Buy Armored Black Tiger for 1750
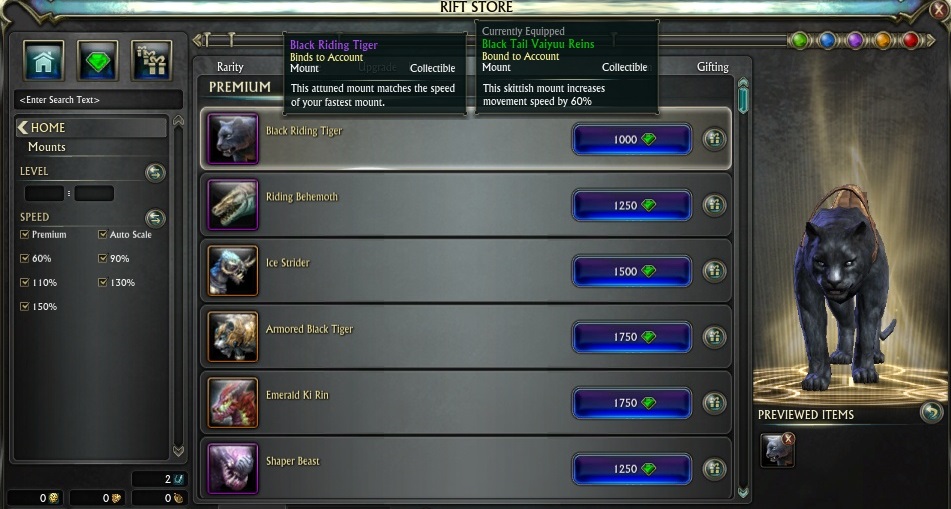Screen dimensions: 951x509 [632, 337]
